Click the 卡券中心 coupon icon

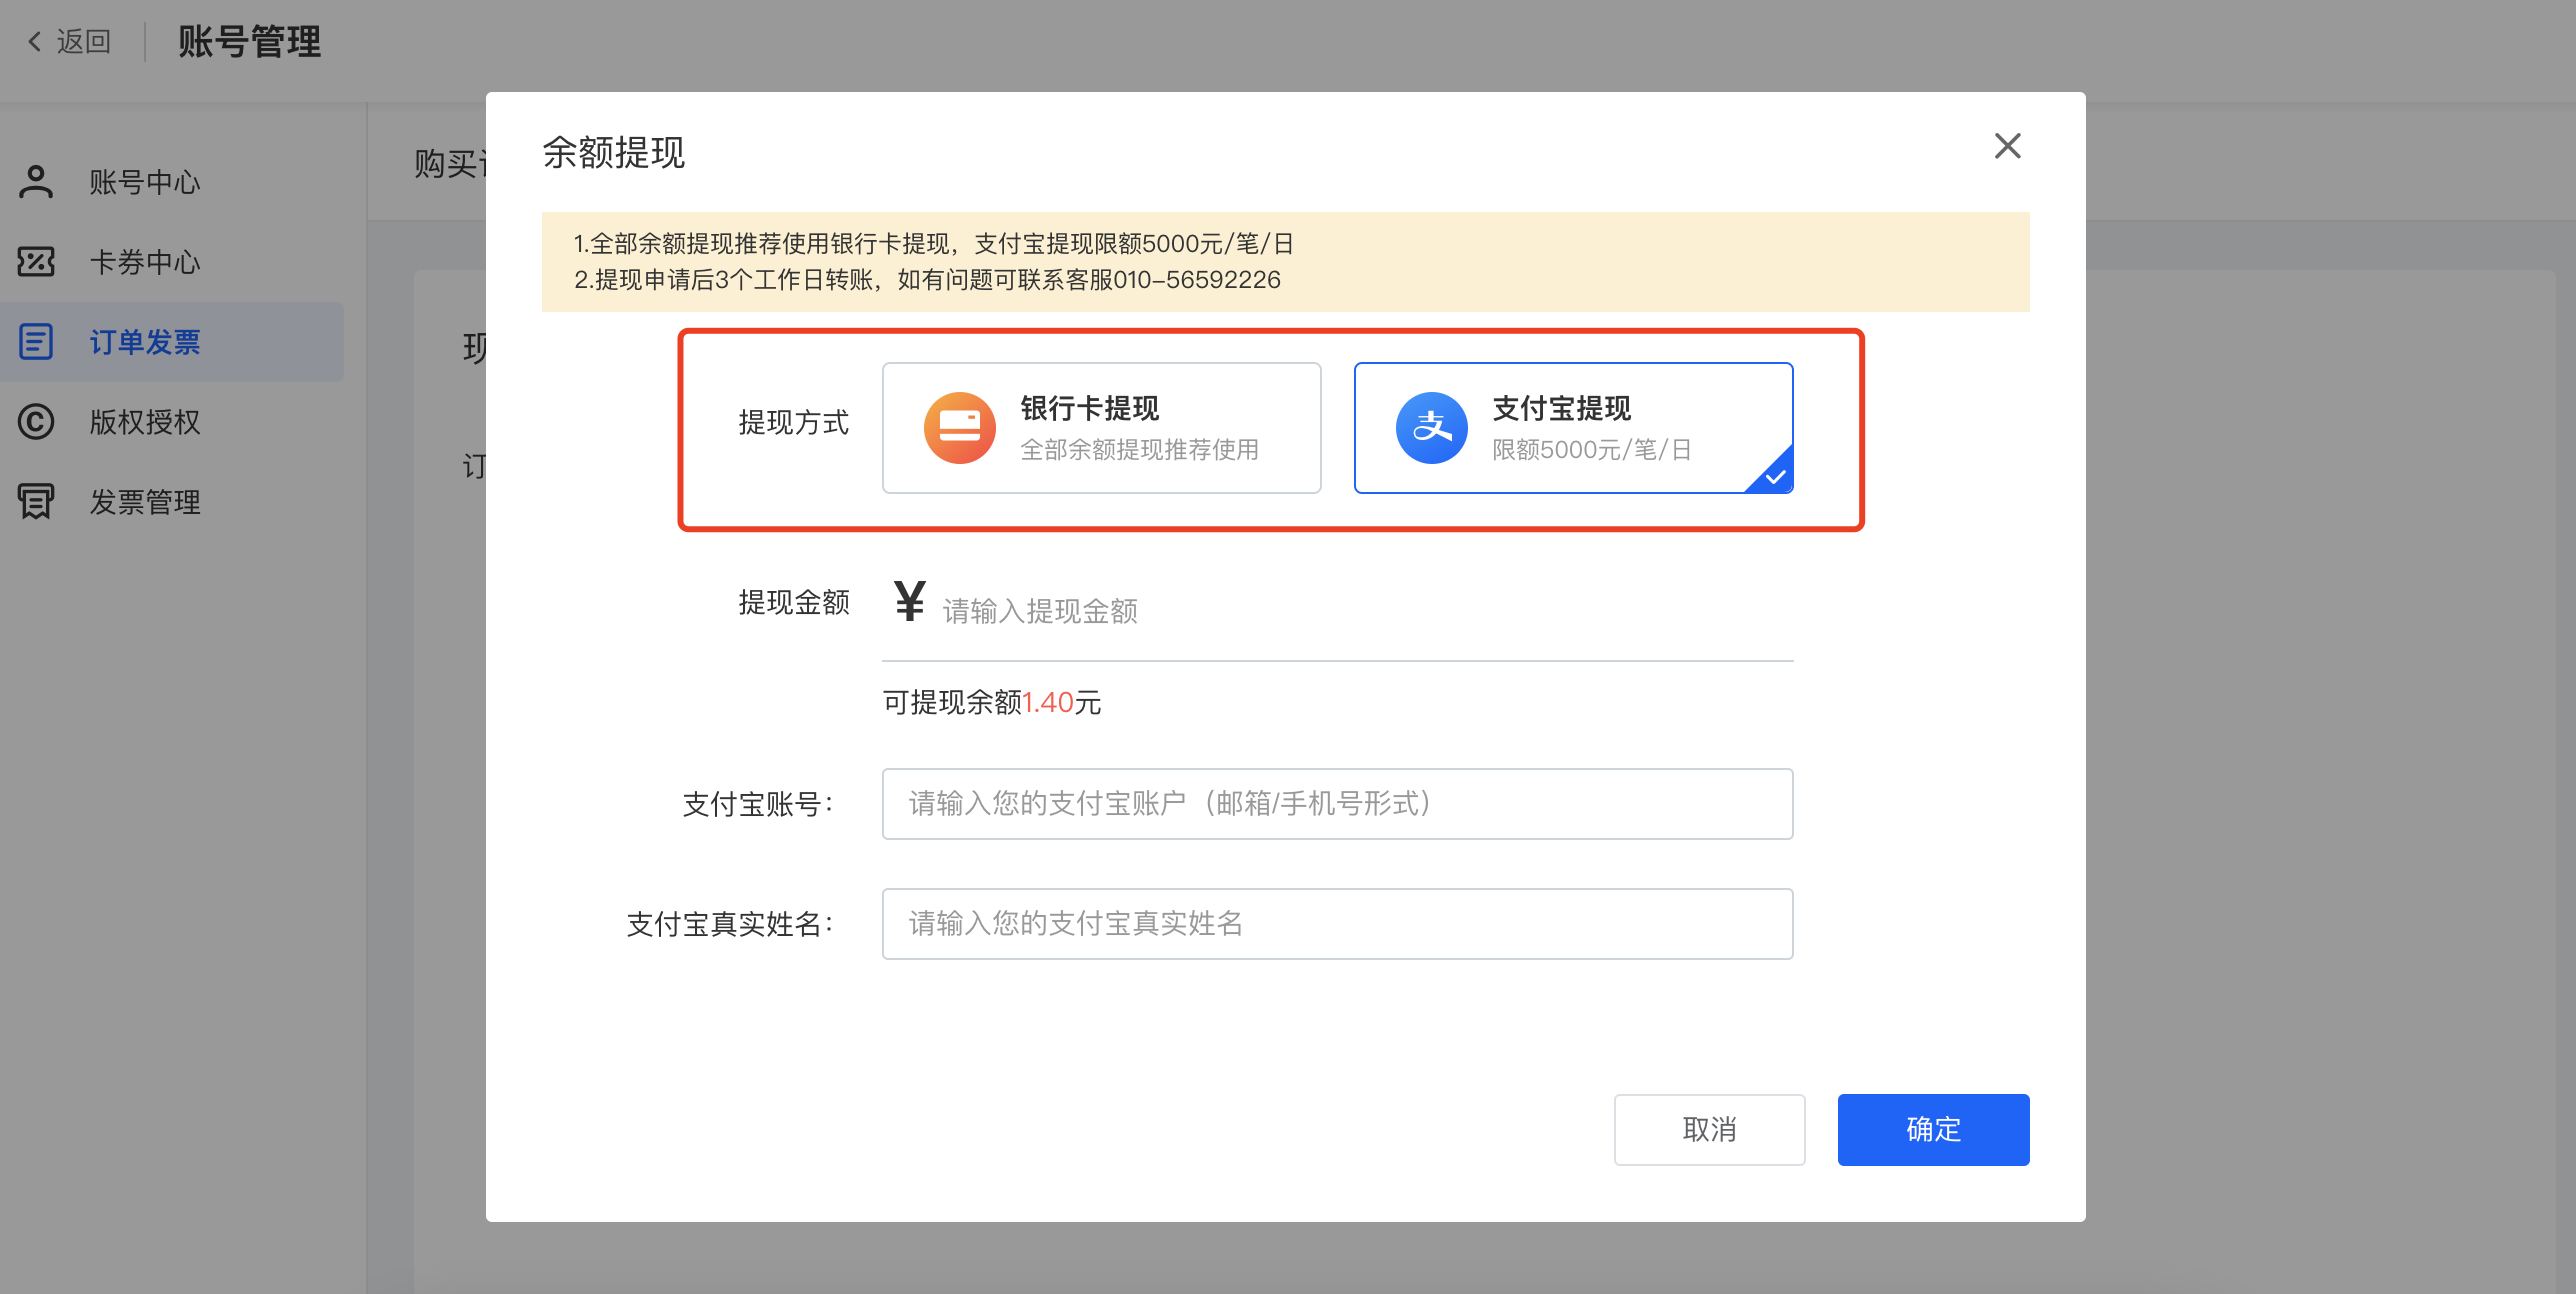point(36,262)
